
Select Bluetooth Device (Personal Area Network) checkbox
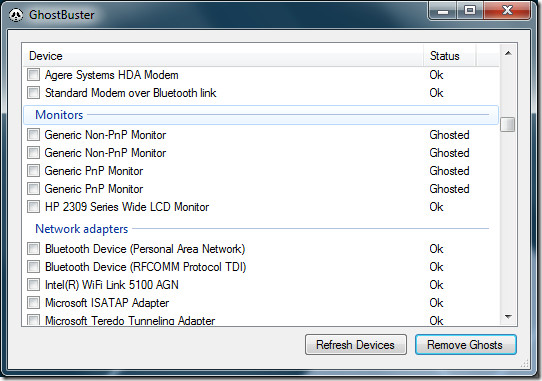click(x=34, y=249)
